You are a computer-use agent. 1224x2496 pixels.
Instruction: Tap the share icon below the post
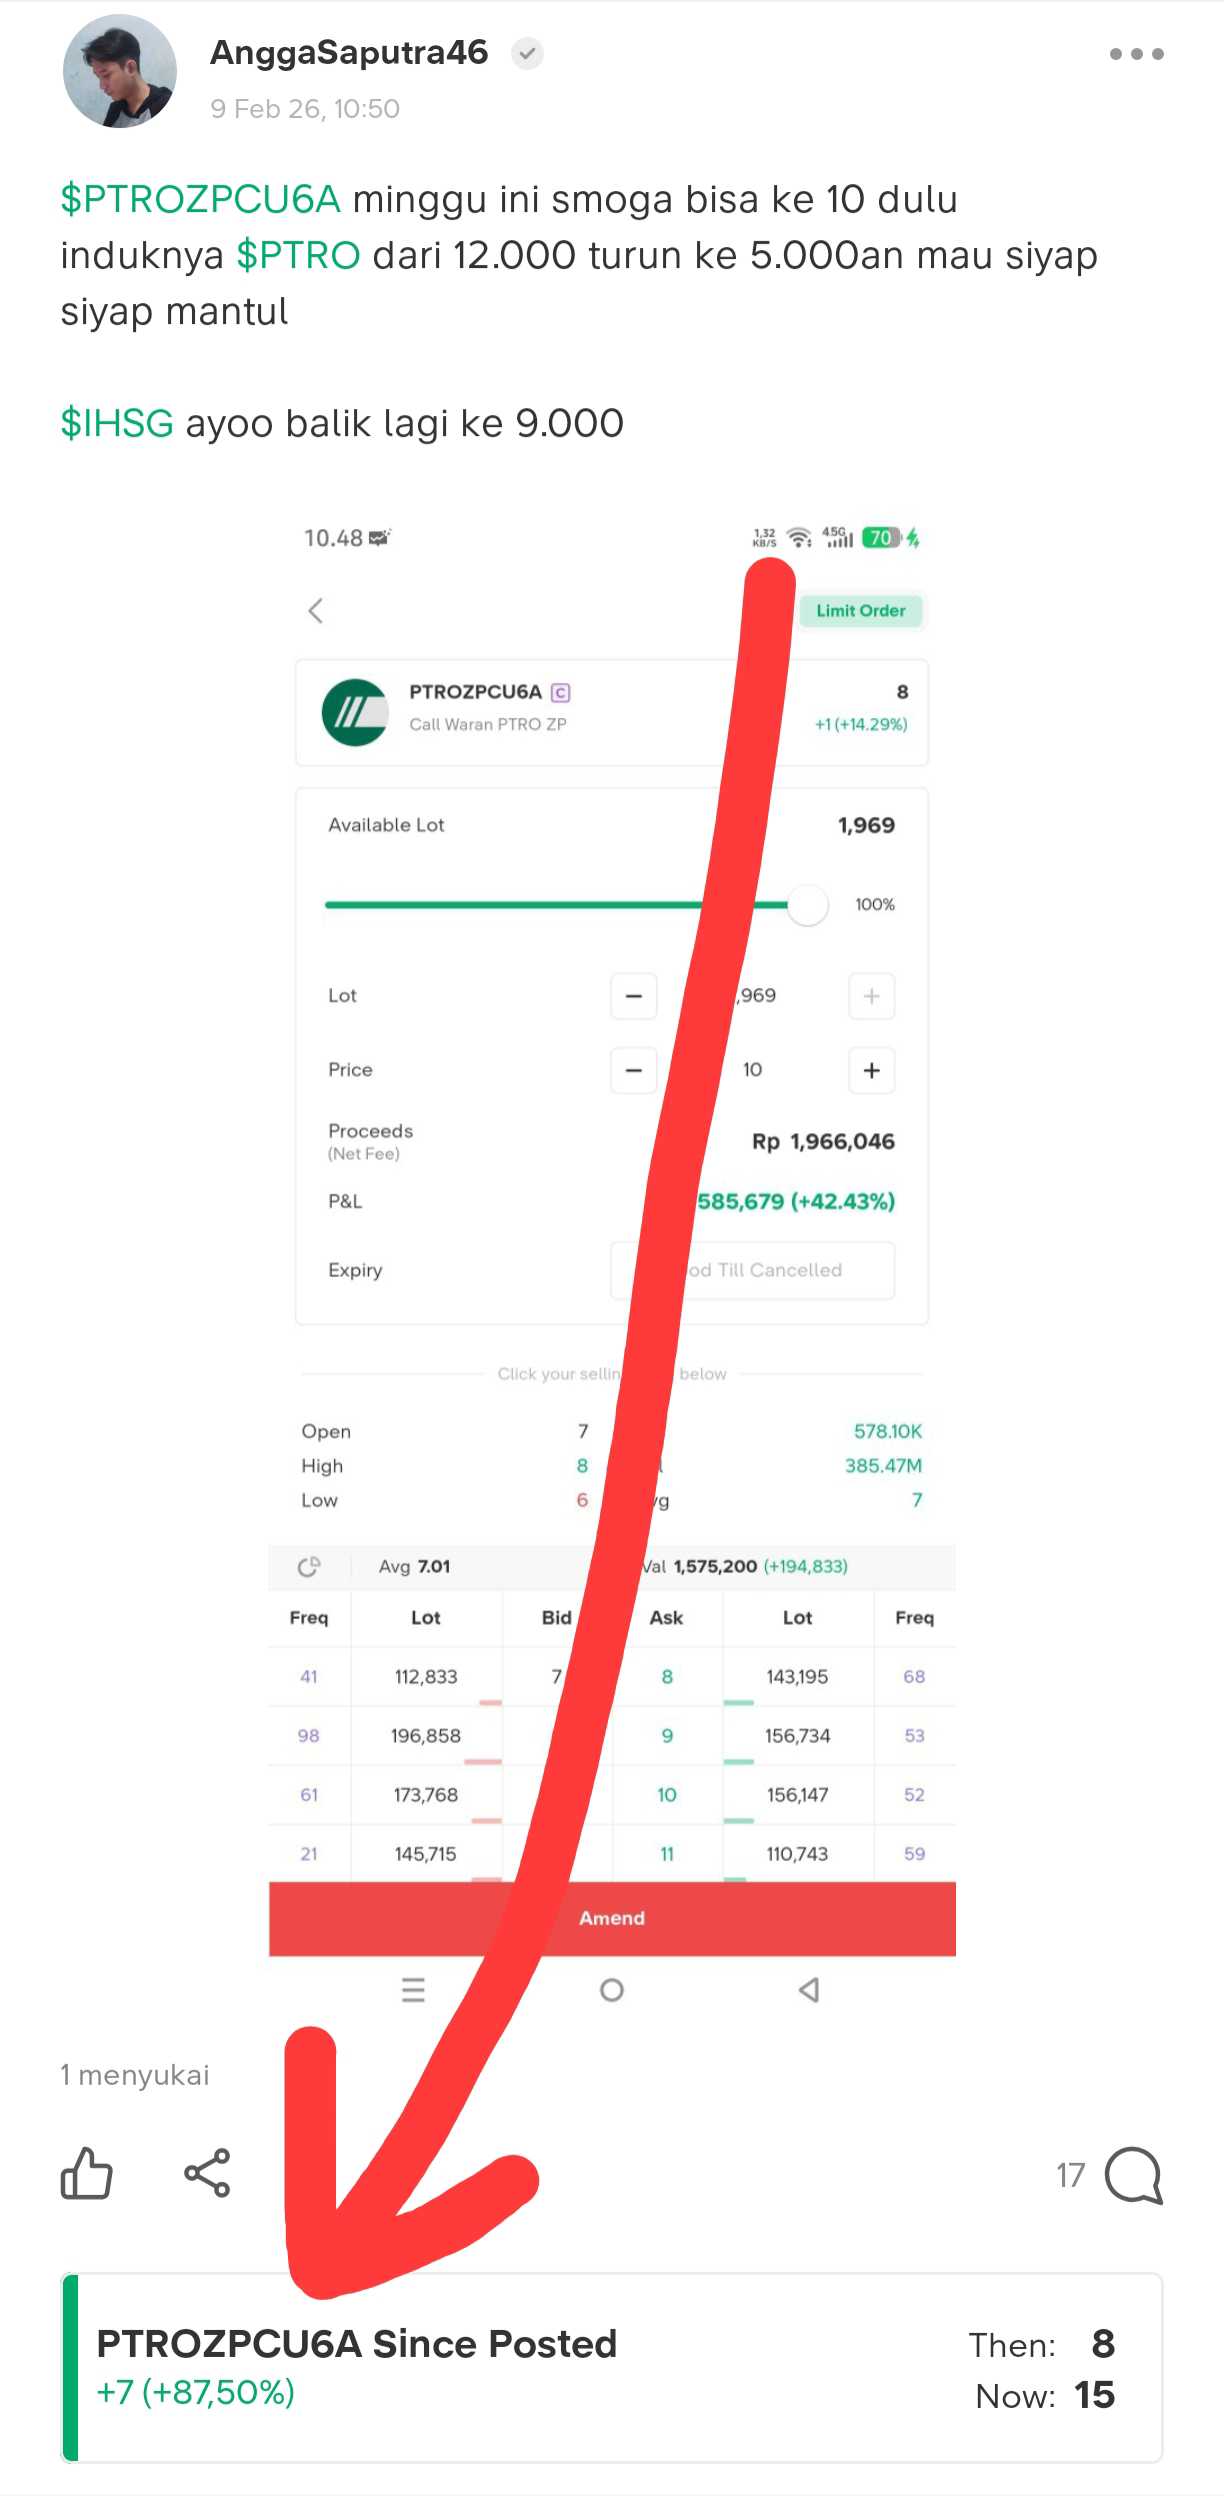tap(207, 2173)
